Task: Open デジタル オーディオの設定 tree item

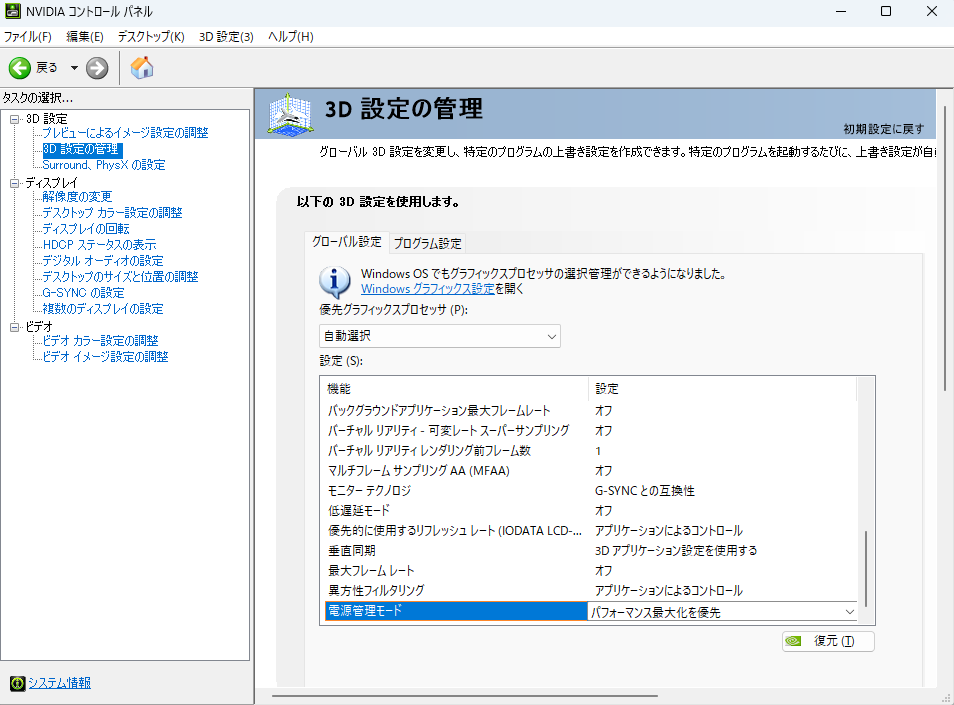Action: click(x=103, y=260)
